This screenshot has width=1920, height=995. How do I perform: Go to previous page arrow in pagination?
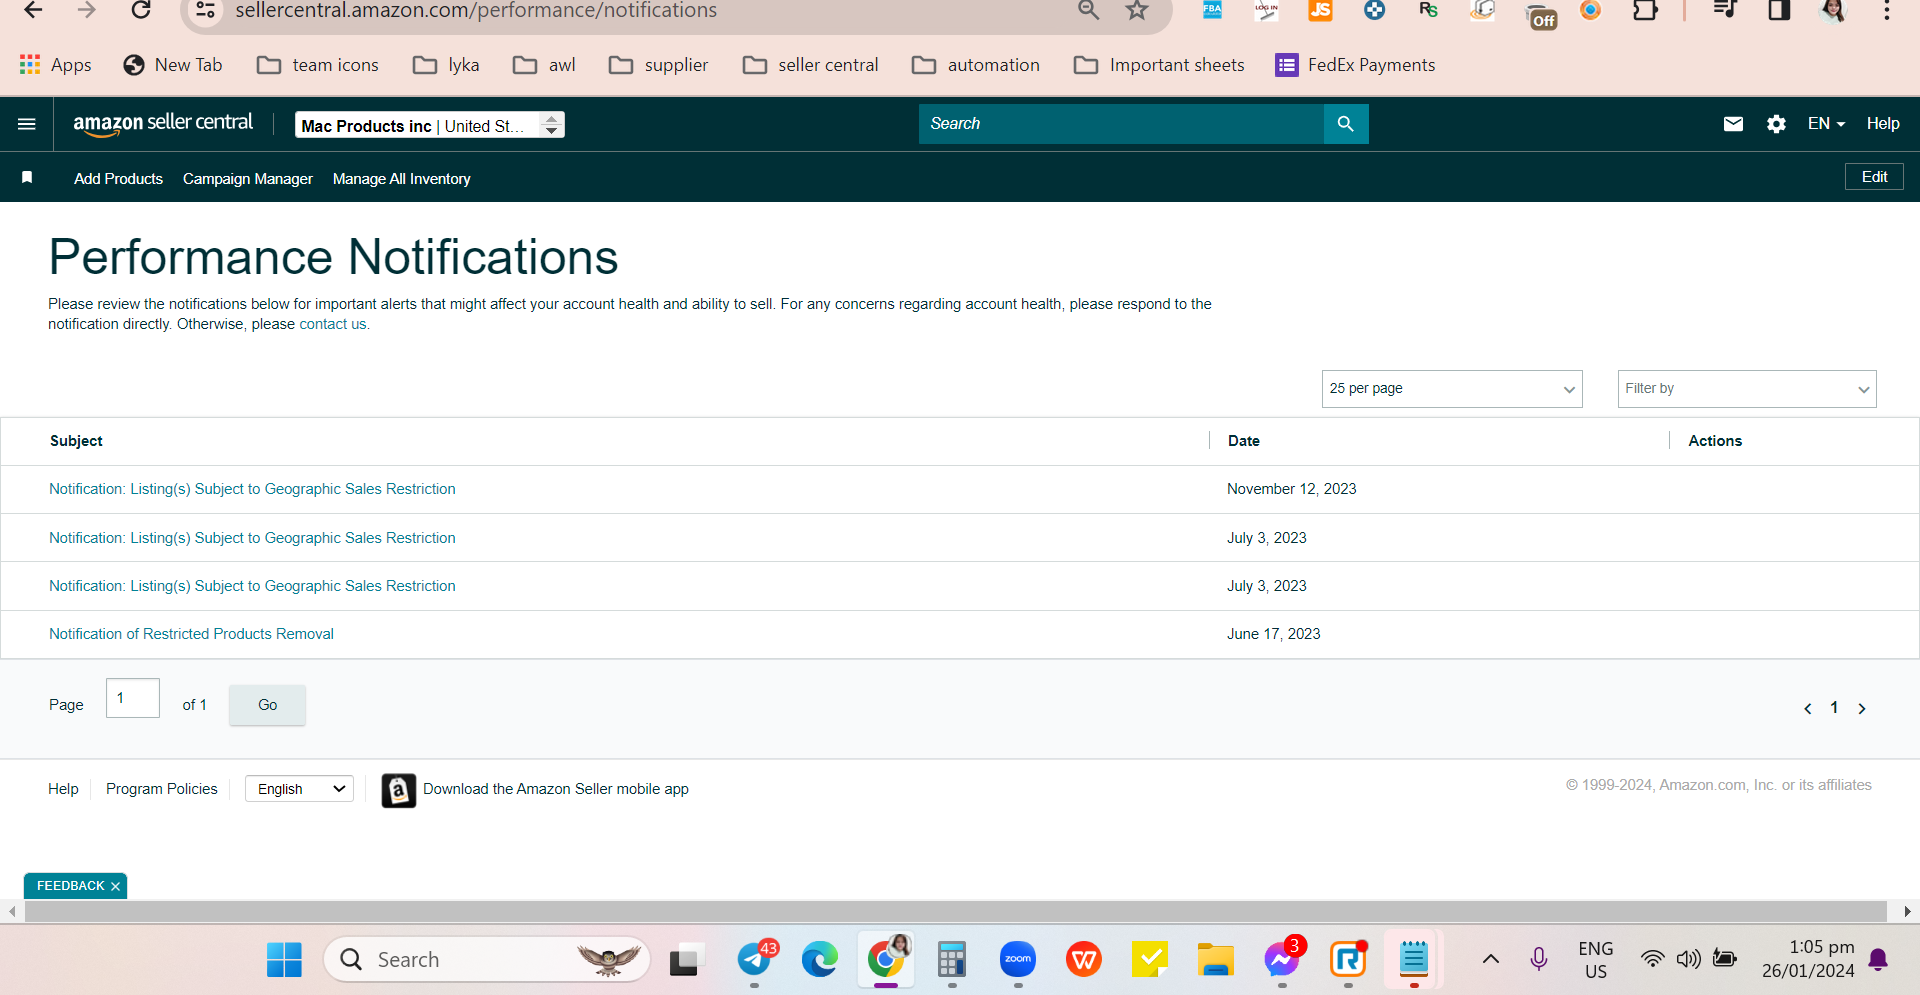tap(1807, 708)
